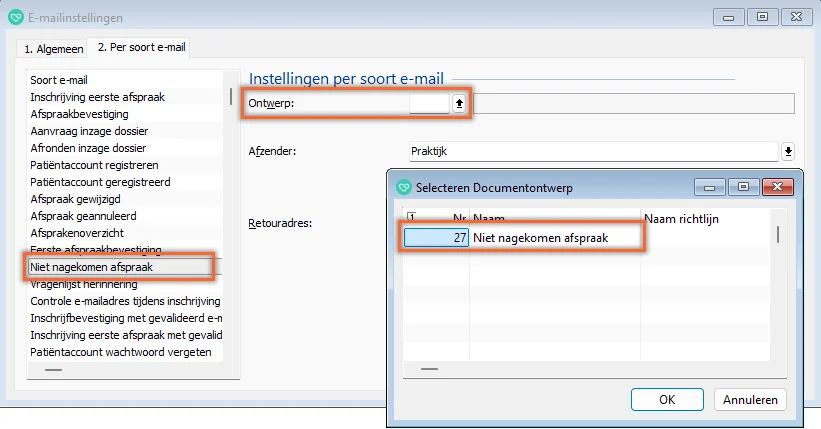Switch to the 1. Algemeen tab

click(x=53, y=48)
